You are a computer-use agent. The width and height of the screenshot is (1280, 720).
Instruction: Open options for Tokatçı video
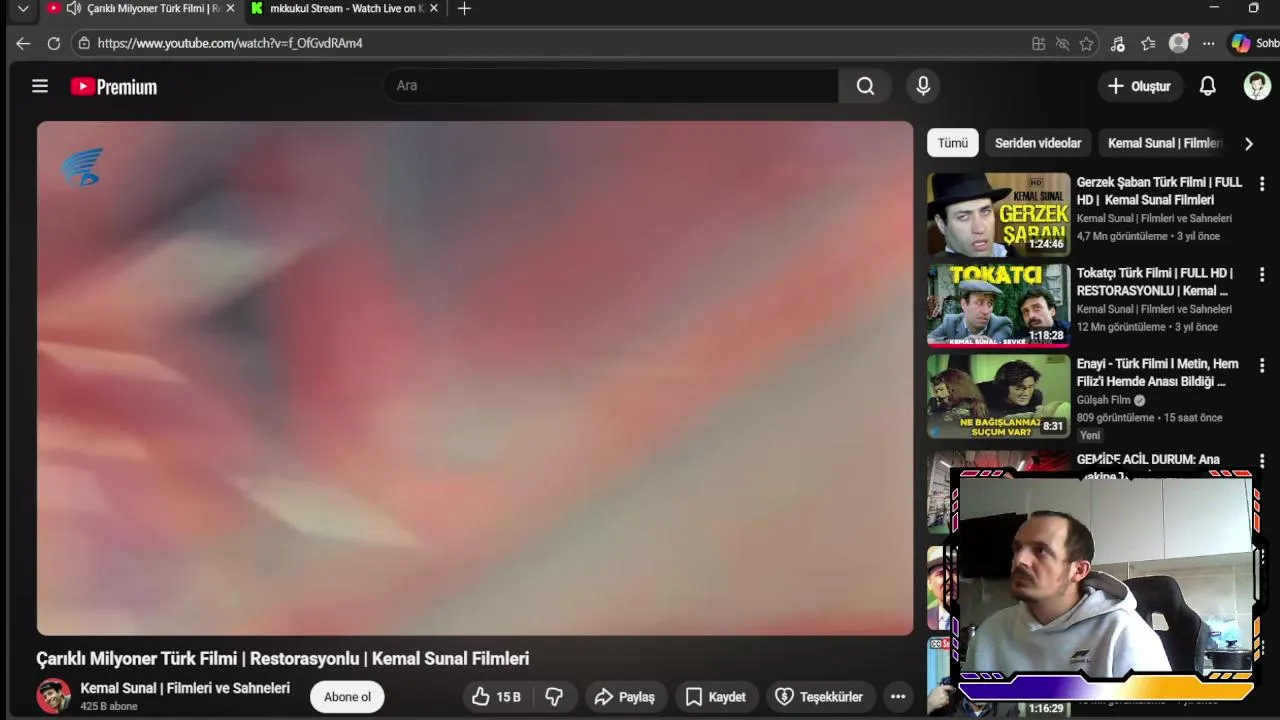click(x=1262, y=274)
